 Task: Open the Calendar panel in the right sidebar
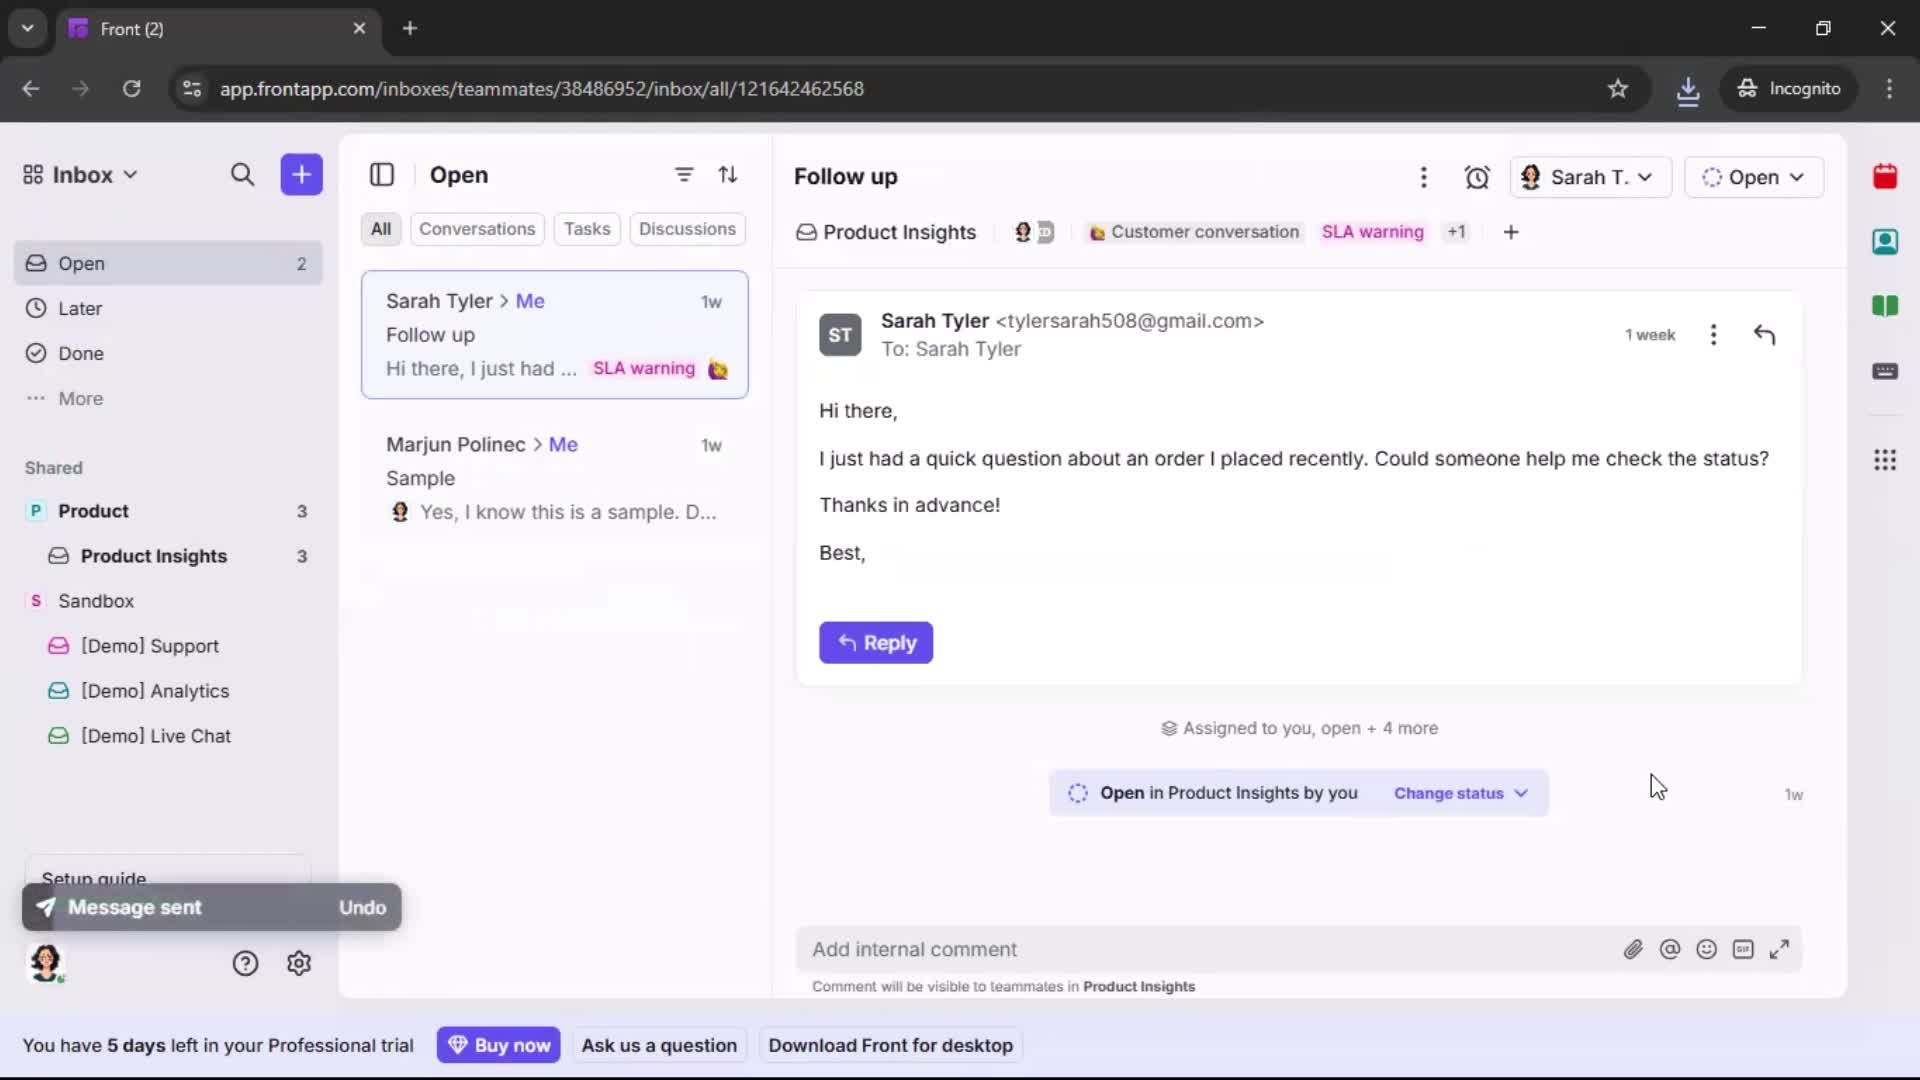click(1886, 177)
